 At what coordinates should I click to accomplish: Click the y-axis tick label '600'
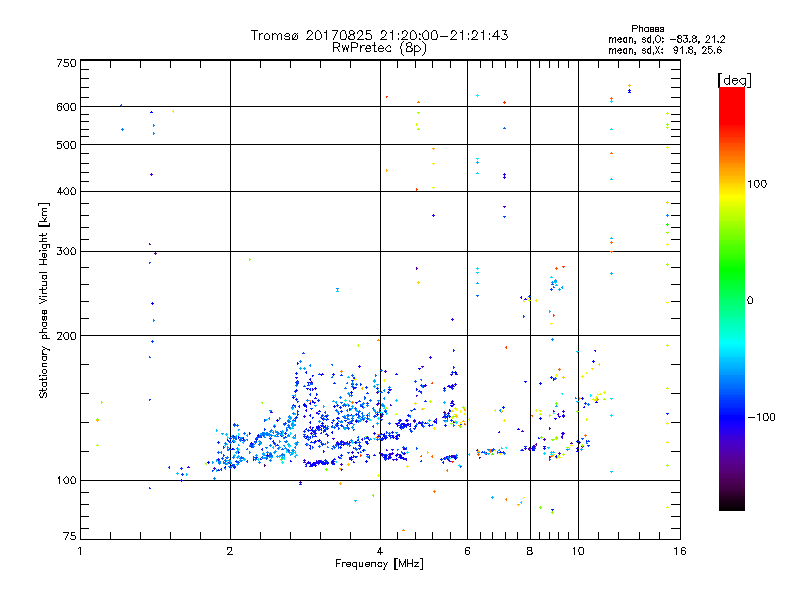(66, 107)
